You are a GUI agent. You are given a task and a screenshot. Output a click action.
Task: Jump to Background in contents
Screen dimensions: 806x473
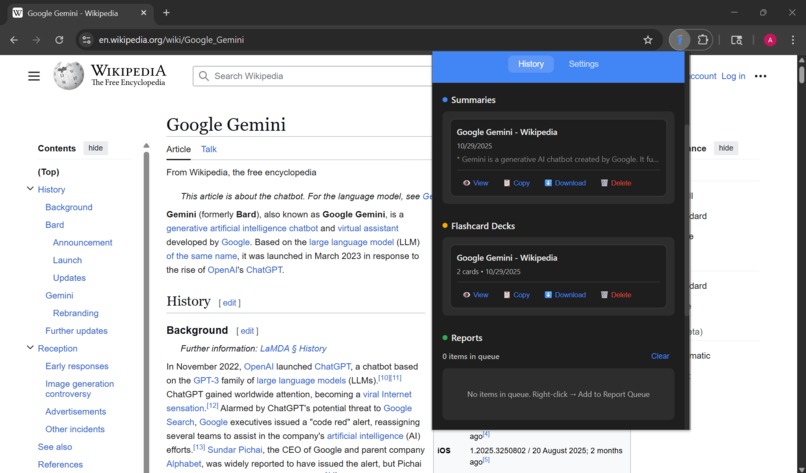pyautogui.click(x=69, y=207)
